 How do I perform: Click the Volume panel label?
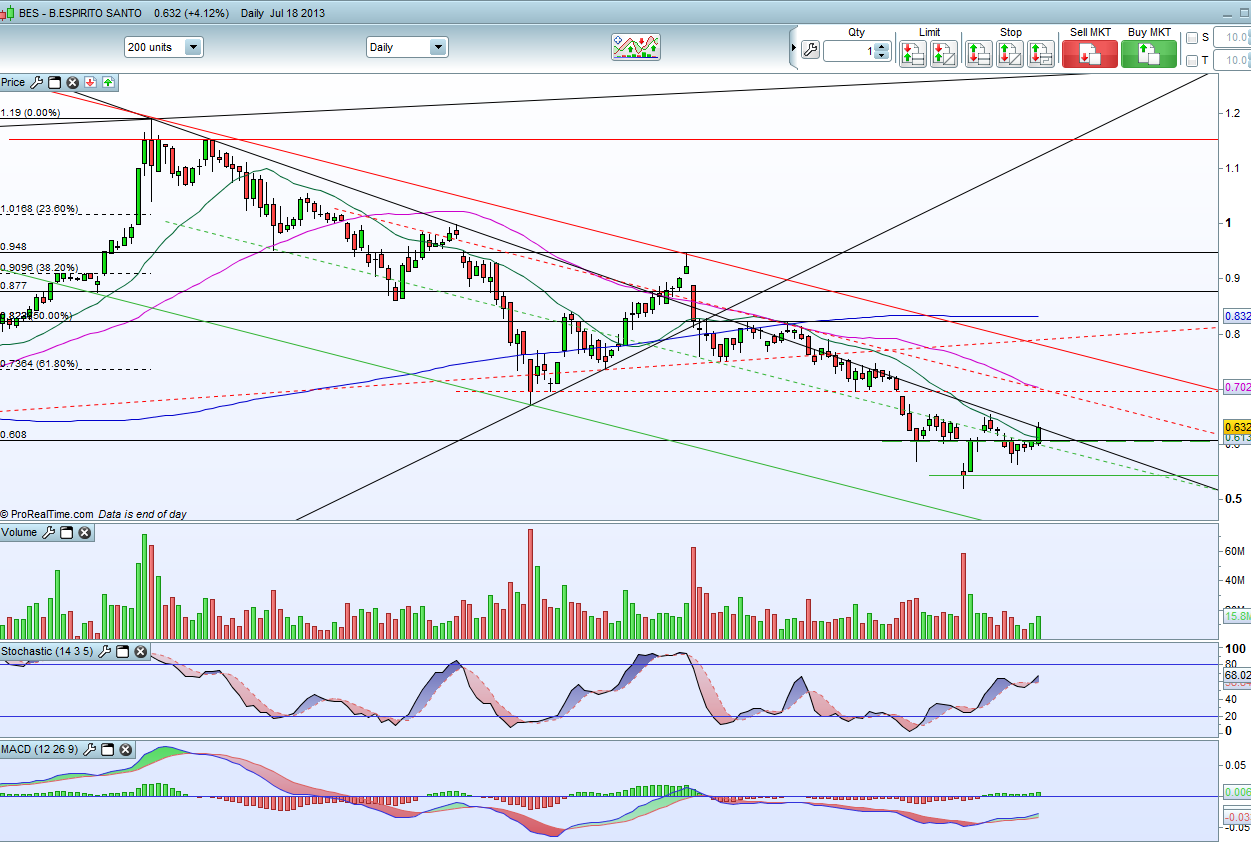19,533
